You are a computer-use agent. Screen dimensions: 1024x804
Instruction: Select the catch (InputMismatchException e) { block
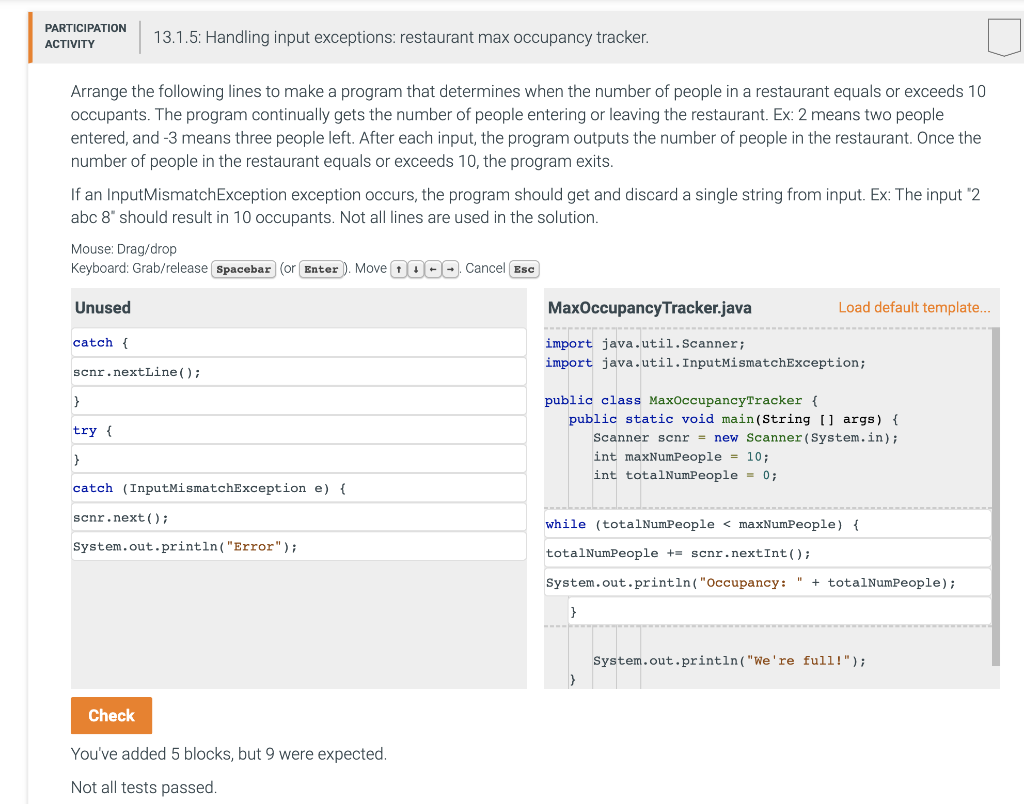click(297, 488)
